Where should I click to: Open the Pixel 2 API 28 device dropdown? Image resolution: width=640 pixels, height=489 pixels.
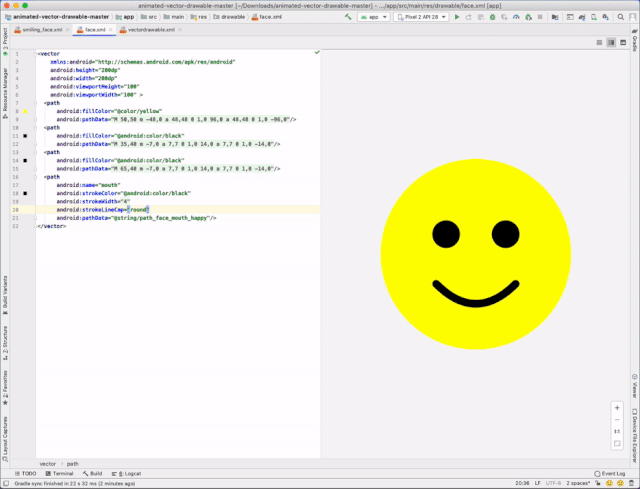point(423,17)
